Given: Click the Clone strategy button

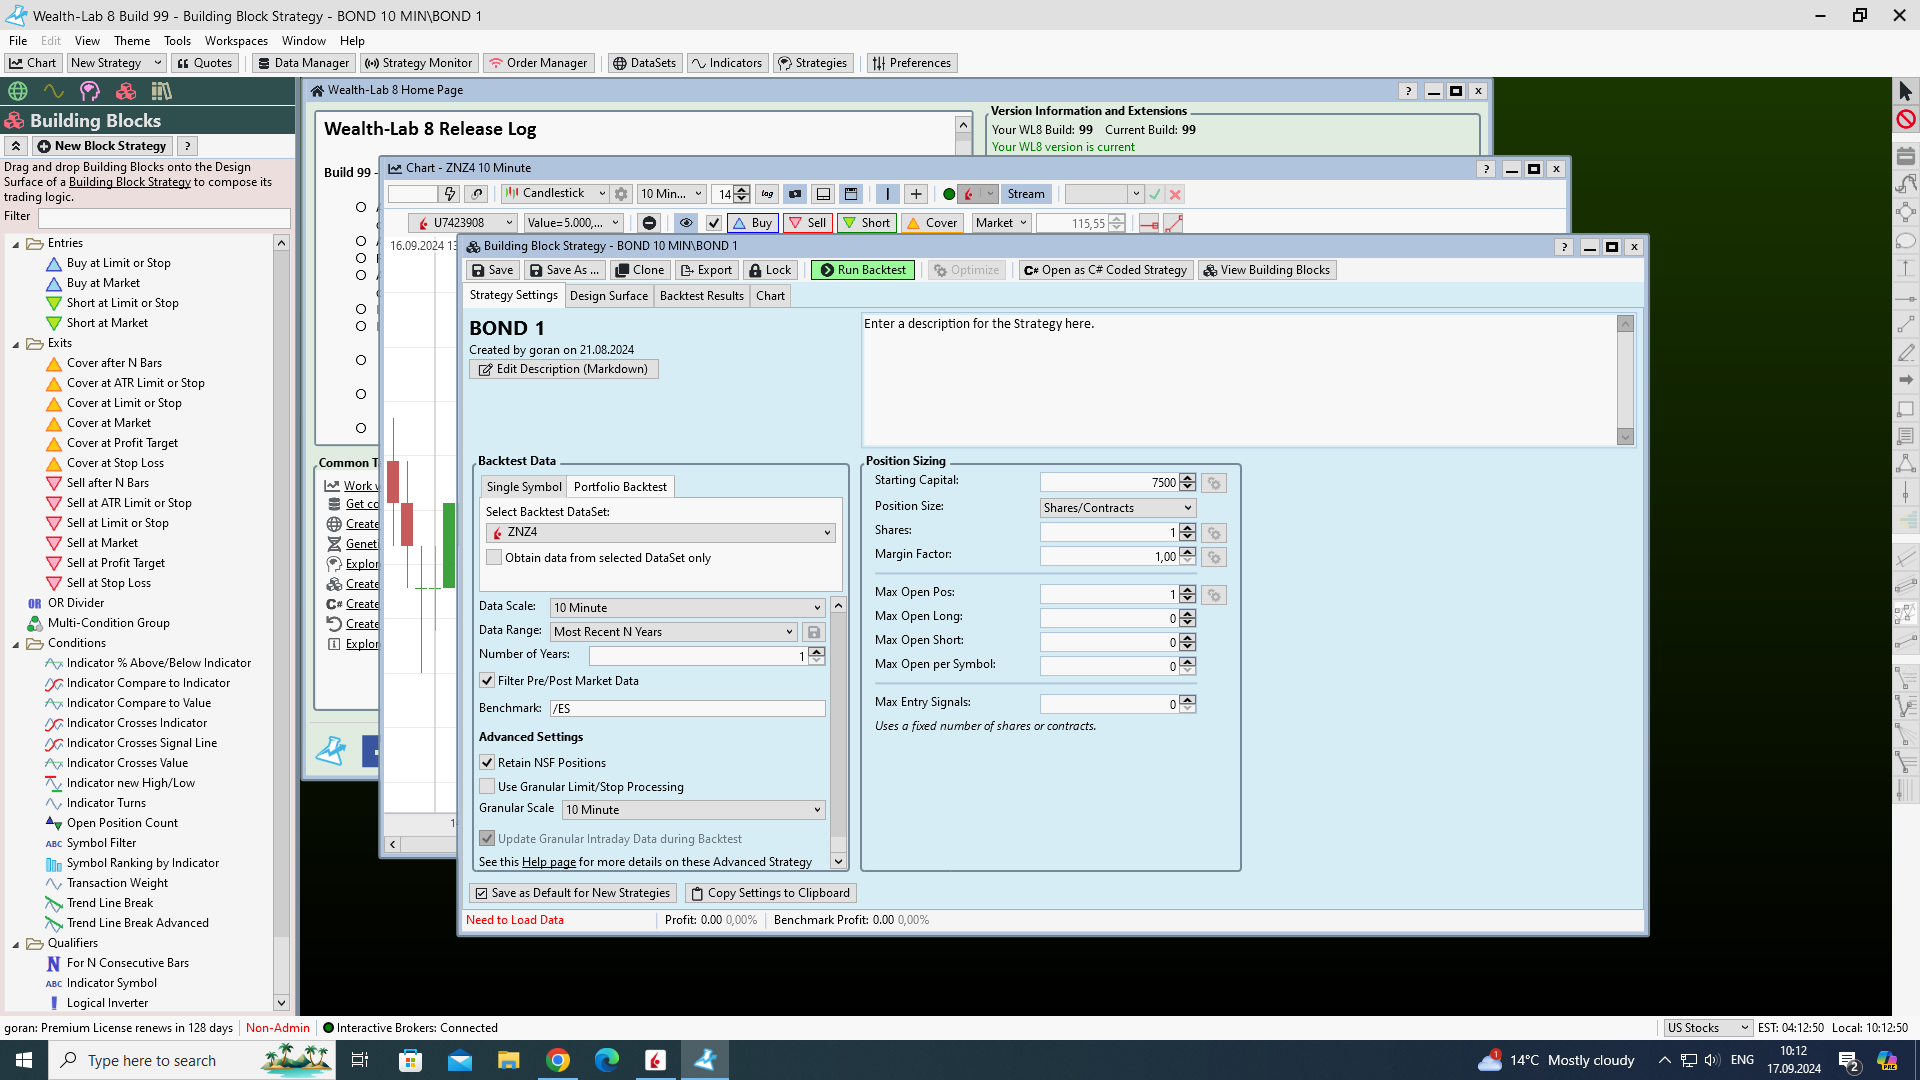Looking at the screenshot, I should [x=639, y=270].
